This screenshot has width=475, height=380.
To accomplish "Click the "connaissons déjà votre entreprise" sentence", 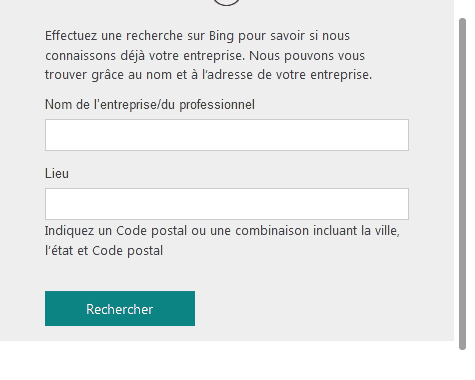I will [145, 55].
